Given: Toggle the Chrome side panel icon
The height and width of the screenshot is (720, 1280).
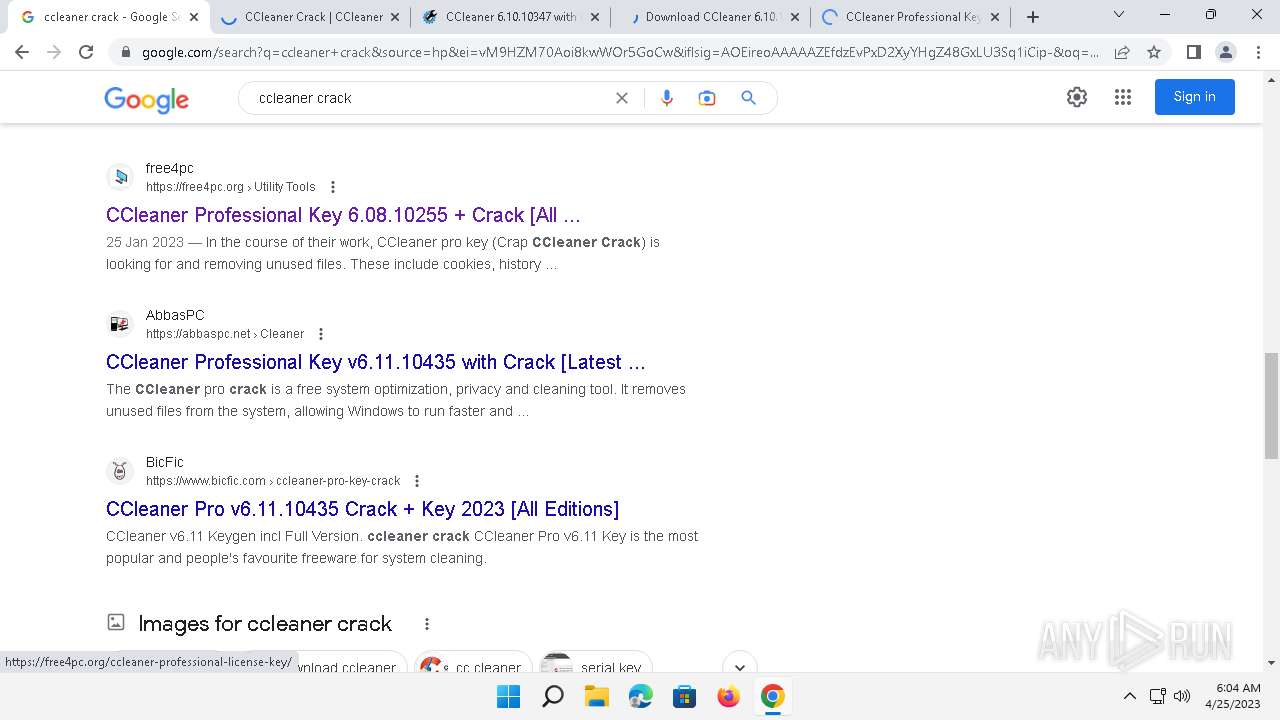Looking at the screenshot, I should coord(1193,52).
